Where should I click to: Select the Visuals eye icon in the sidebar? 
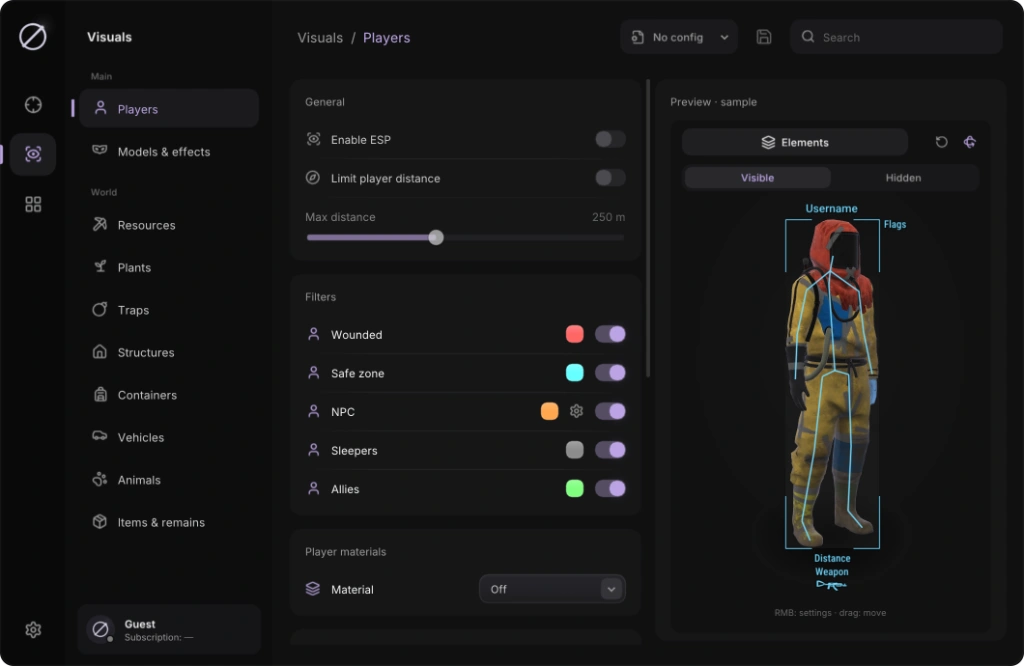pos(33,154)
